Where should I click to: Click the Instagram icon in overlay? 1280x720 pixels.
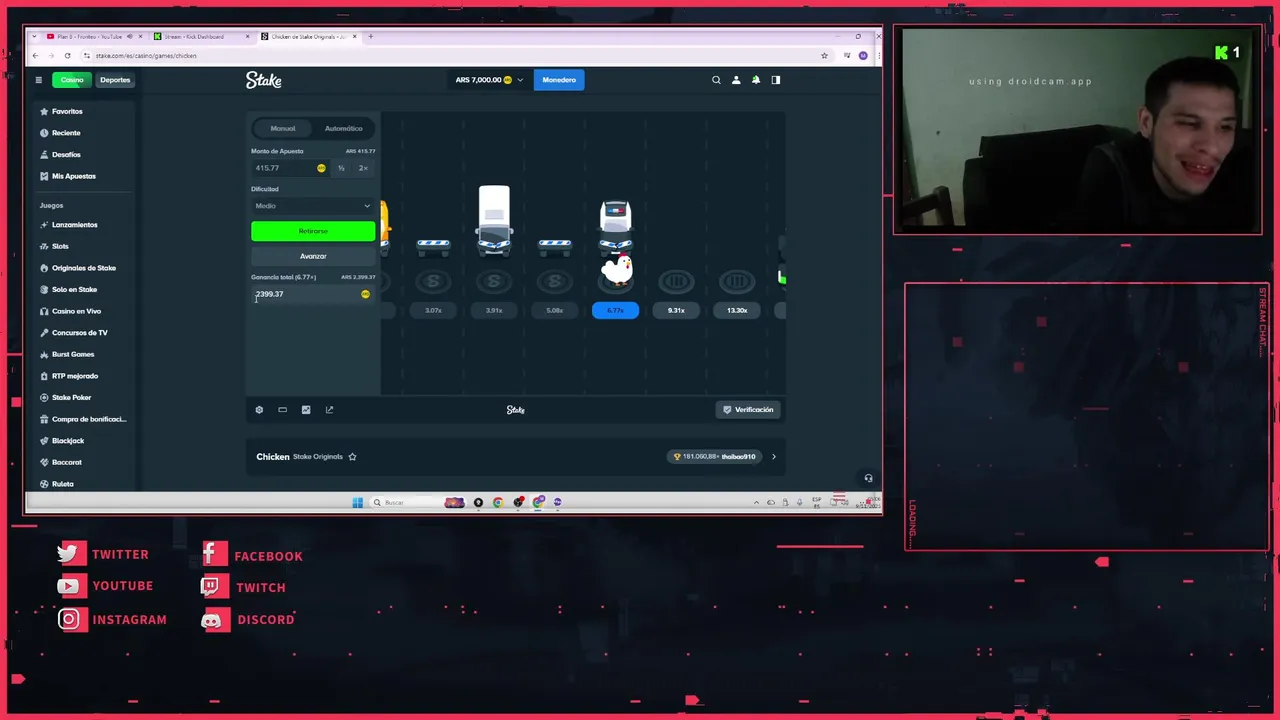point(69,620)
